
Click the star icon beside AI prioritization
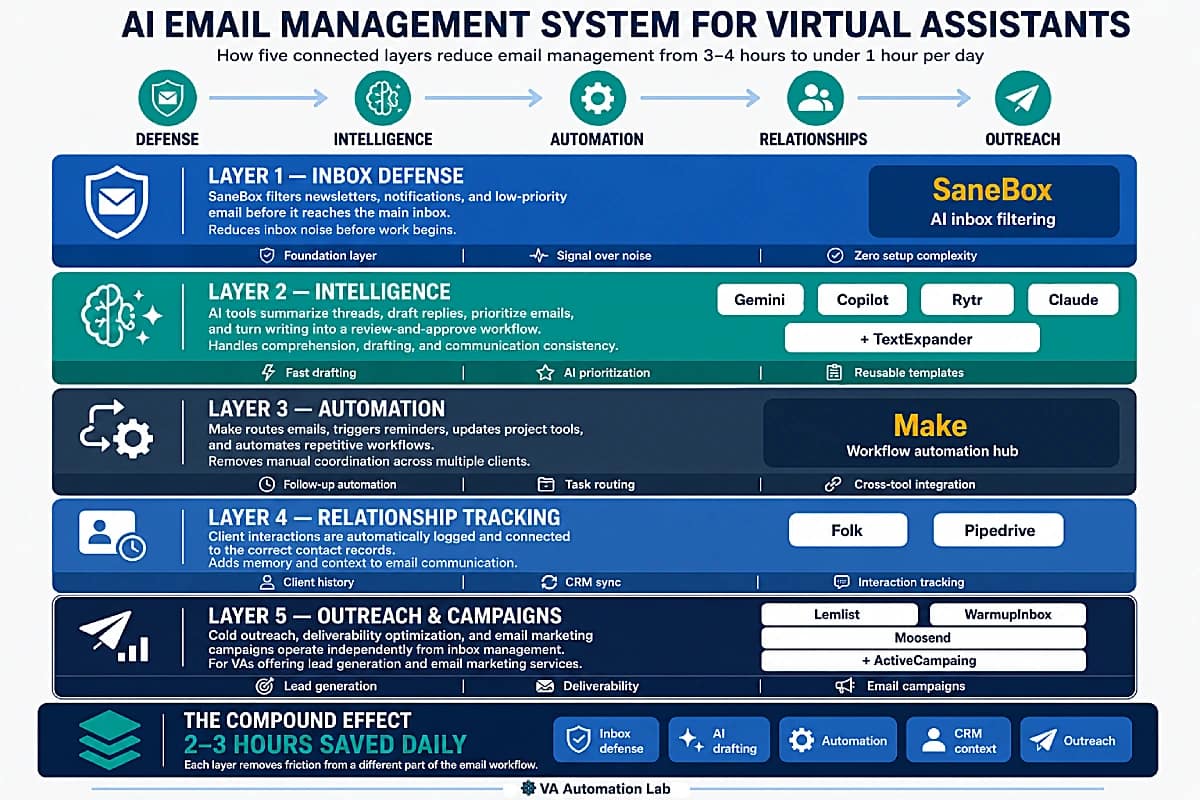pos(545,372)
